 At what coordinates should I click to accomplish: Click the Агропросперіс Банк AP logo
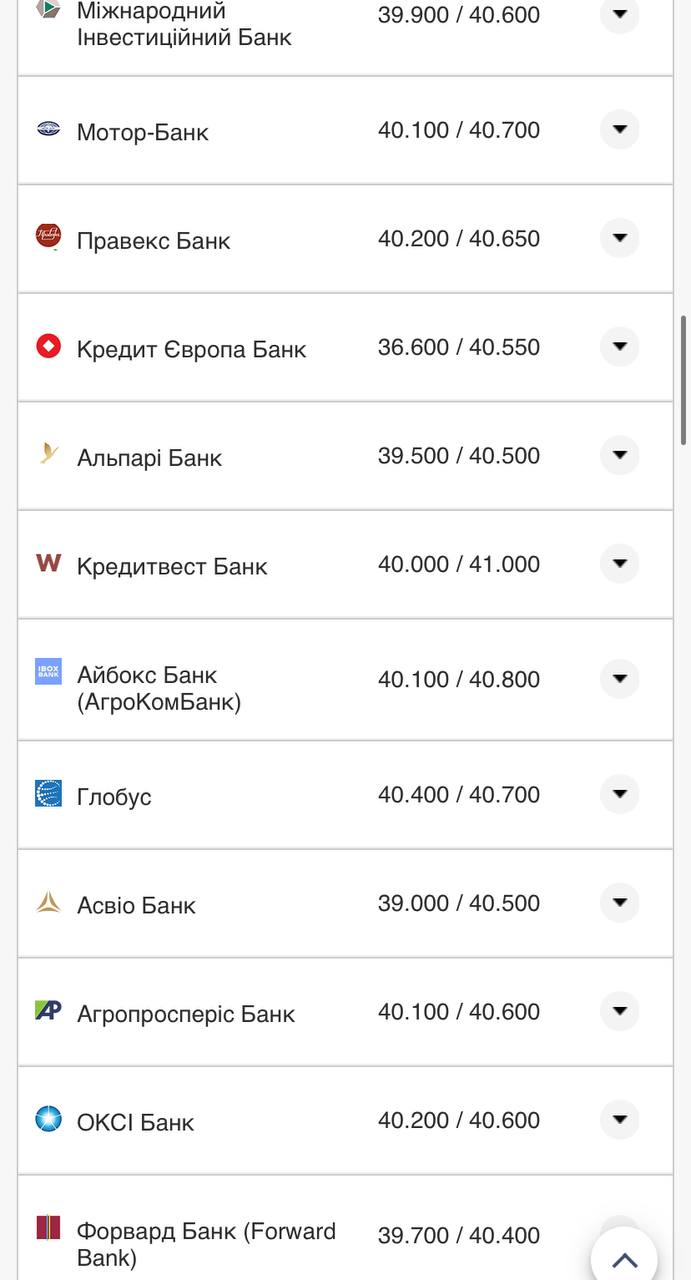[48, 1011]
